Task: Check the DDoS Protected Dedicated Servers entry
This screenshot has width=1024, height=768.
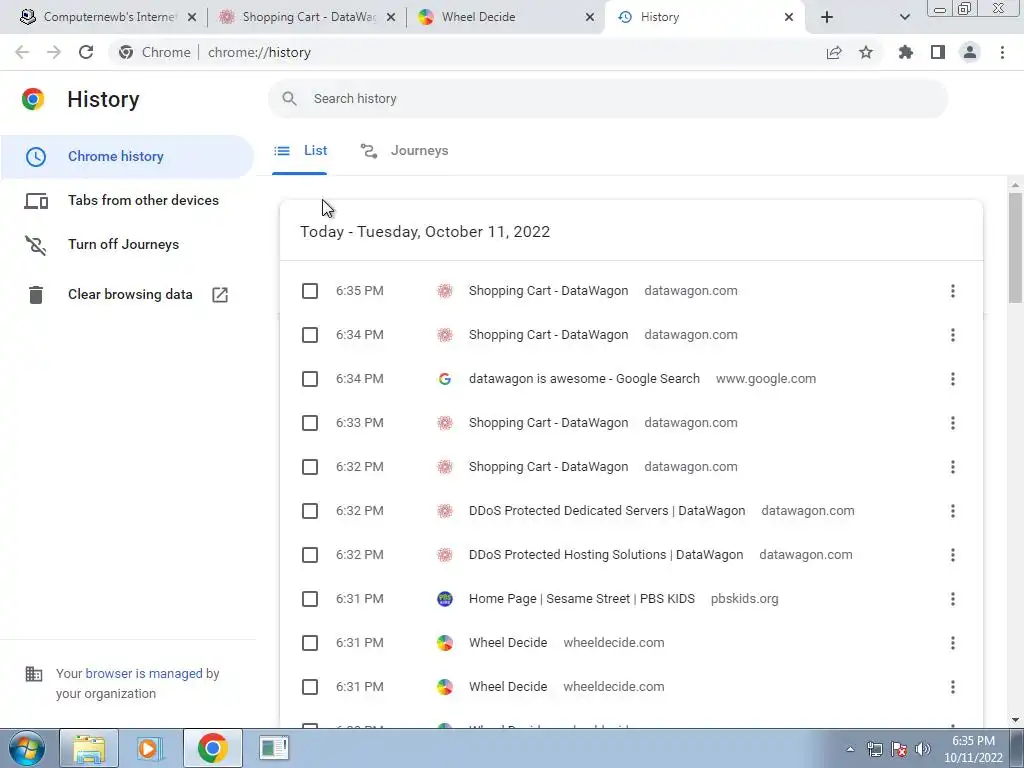Action: (310, 511)
